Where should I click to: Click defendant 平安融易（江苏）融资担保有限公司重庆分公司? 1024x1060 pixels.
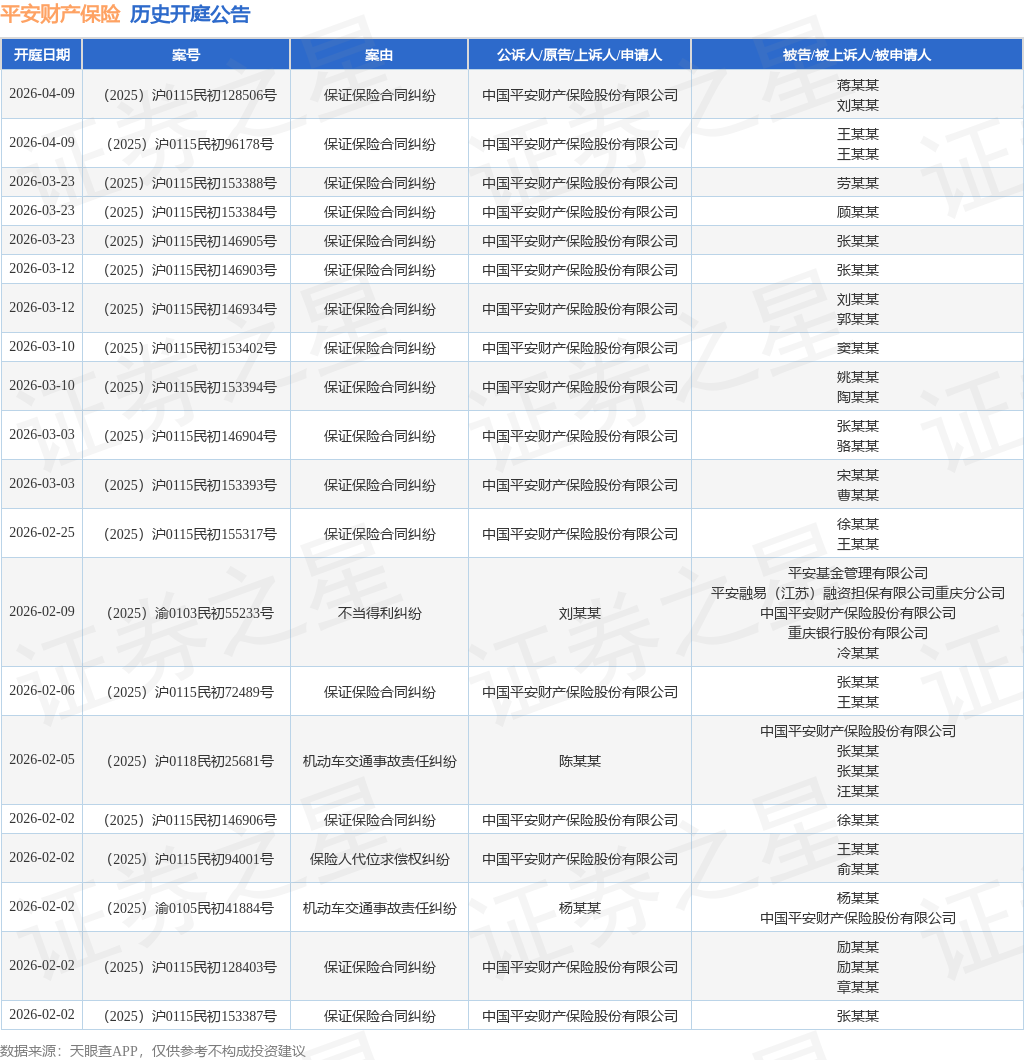coord(857,593)
